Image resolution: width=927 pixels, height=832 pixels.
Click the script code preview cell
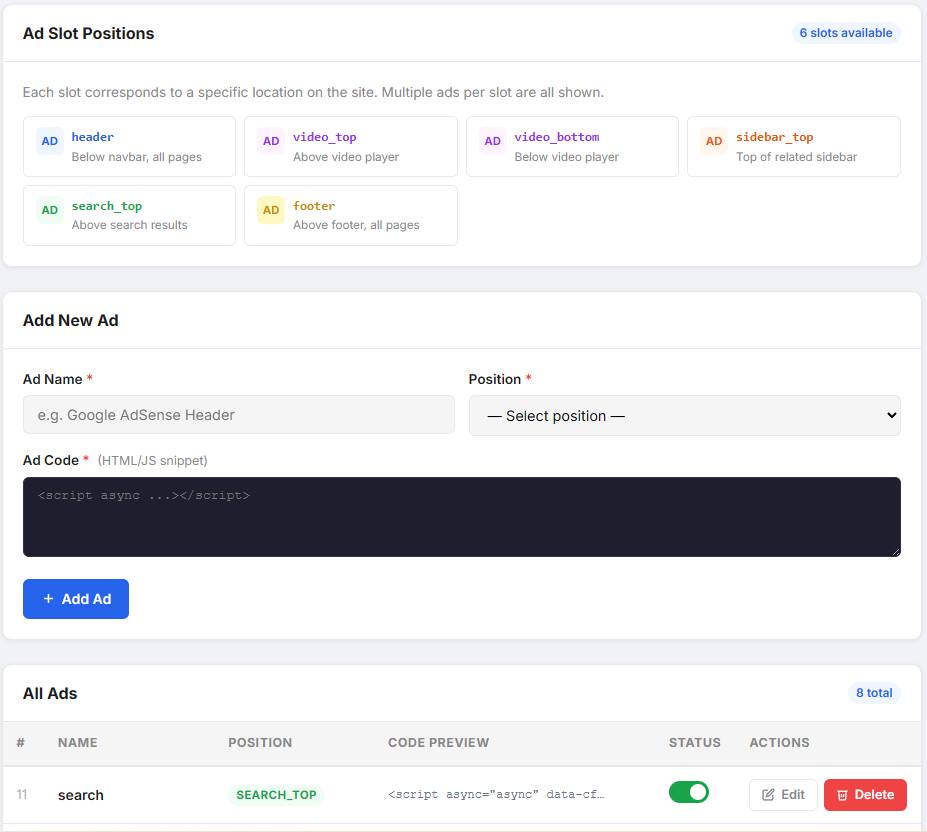496,794
